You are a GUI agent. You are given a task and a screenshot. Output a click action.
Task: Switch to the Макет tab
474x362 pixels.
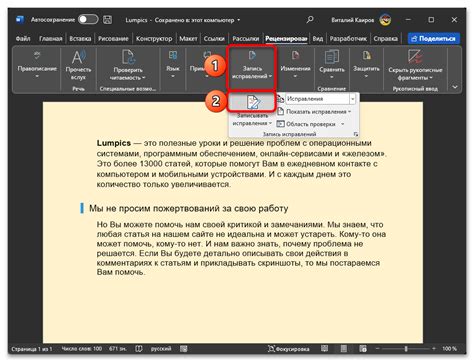188,39
